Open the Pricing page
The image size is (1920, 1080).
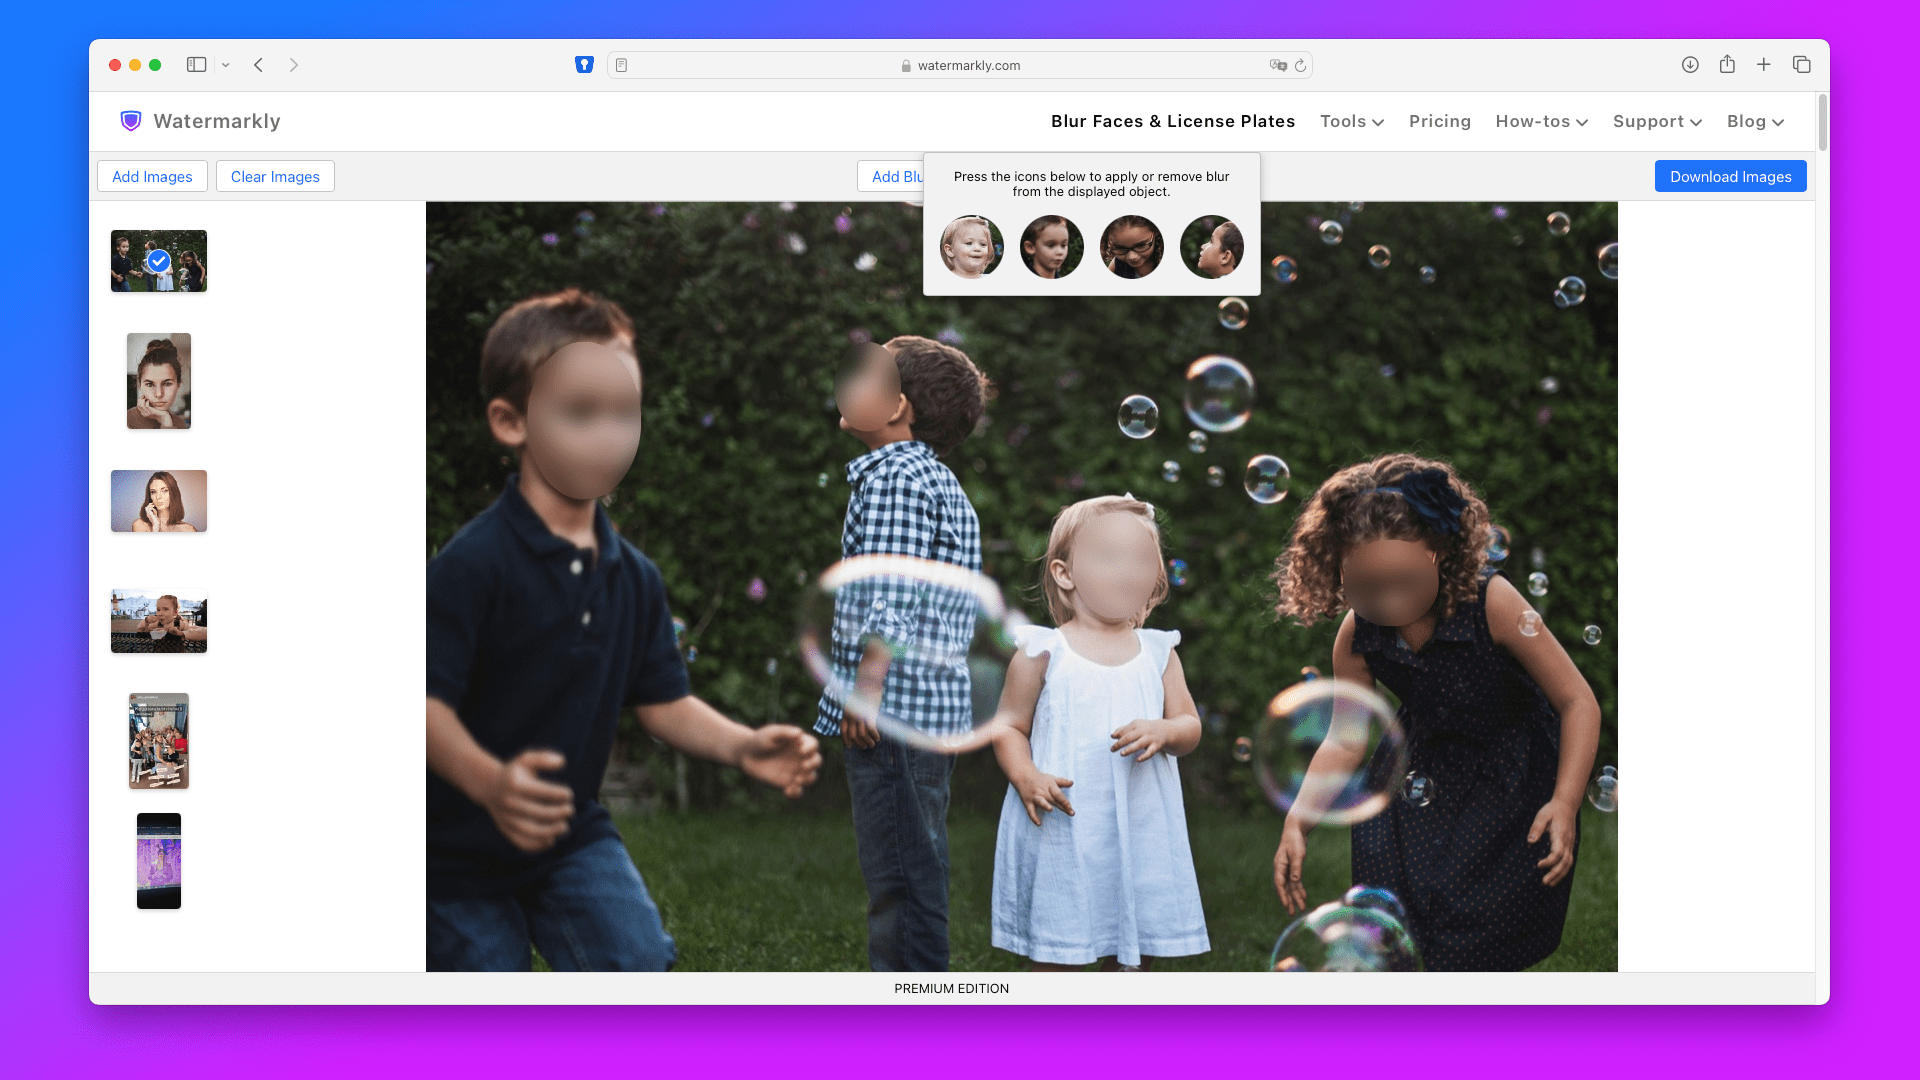click(1439, 121)
